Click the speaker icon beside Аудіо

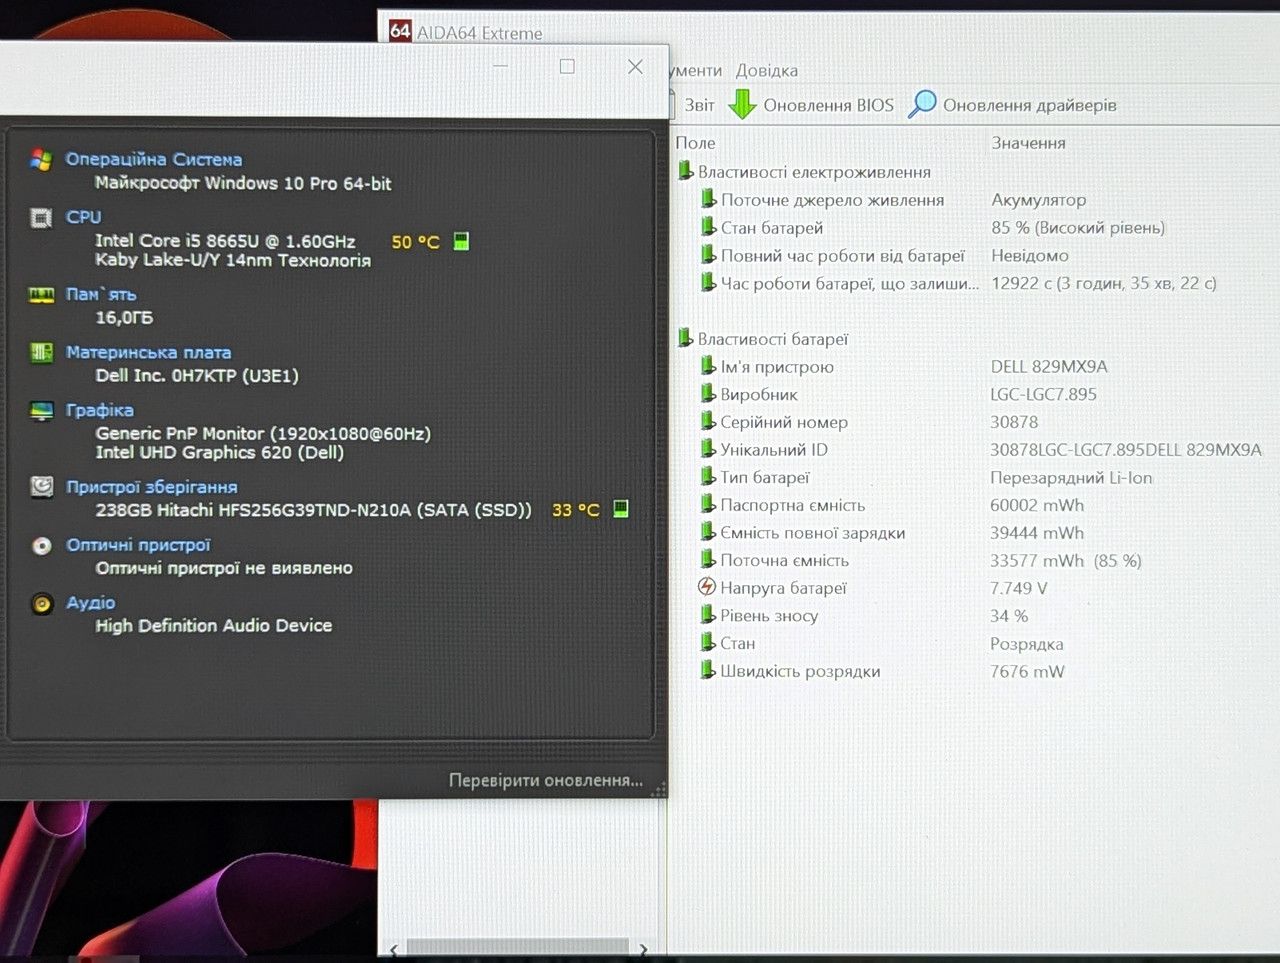pyautogui.click(x=41, y=603)
